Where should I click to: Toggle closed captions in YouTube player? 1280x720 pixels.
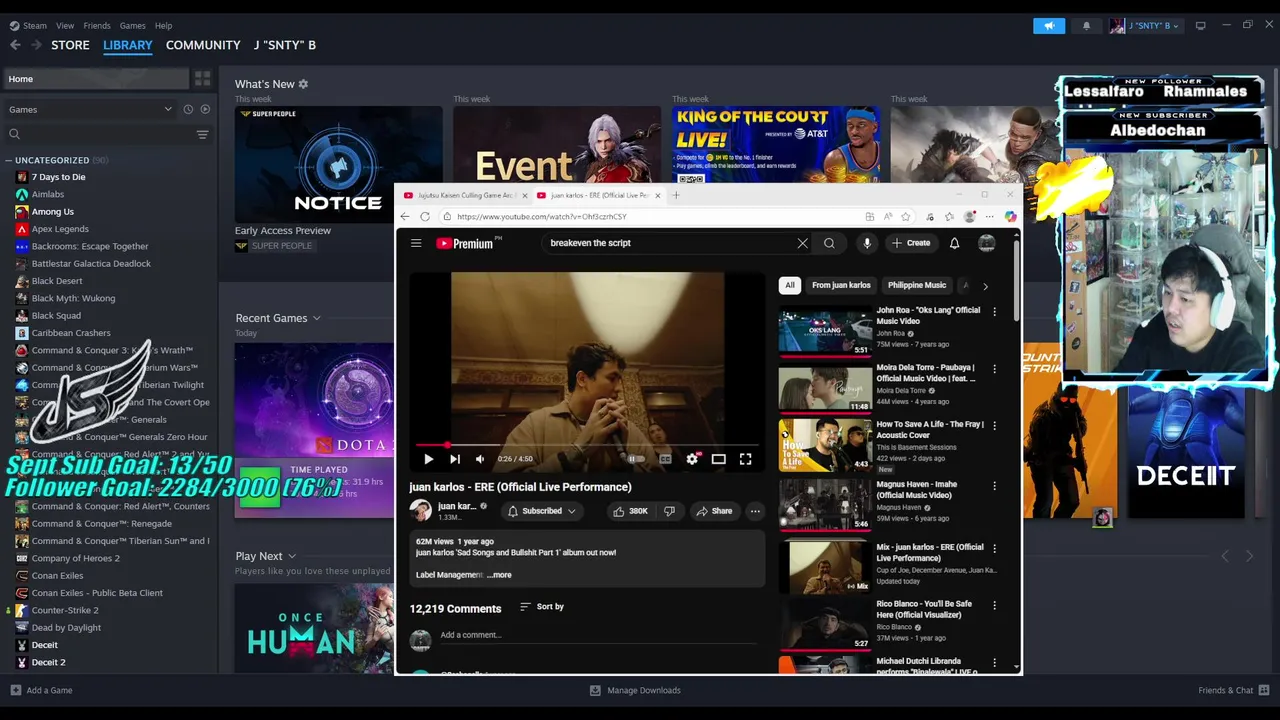point(665,459)
